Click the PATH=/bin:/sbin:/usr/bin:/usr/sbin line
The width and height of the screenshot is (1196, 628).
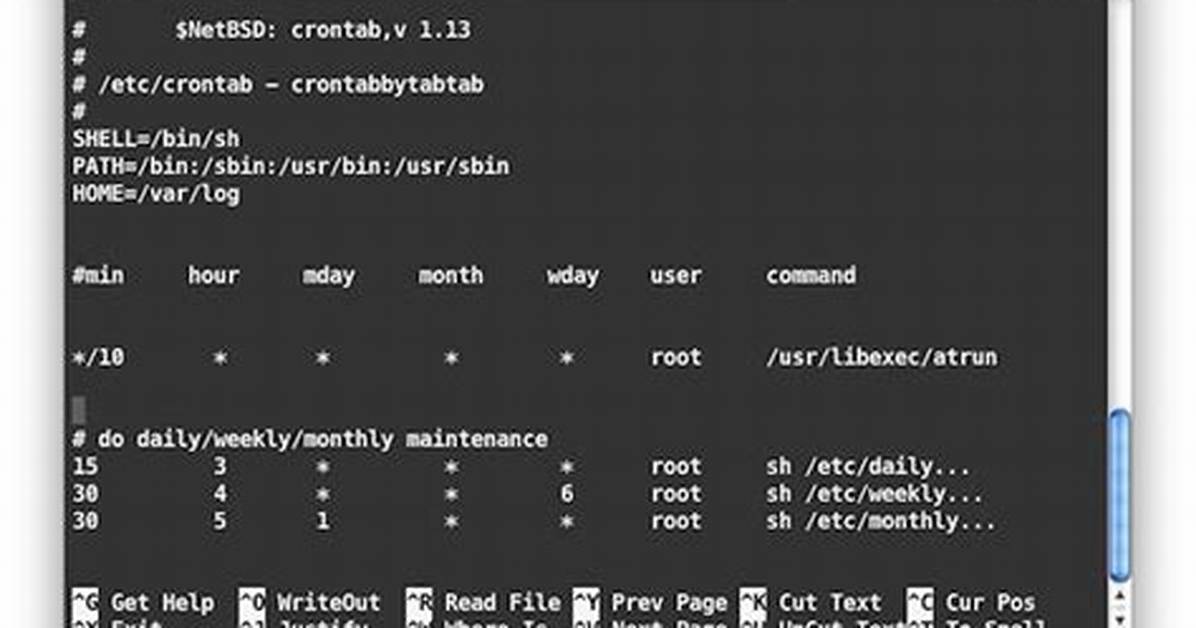pos(291,166)
